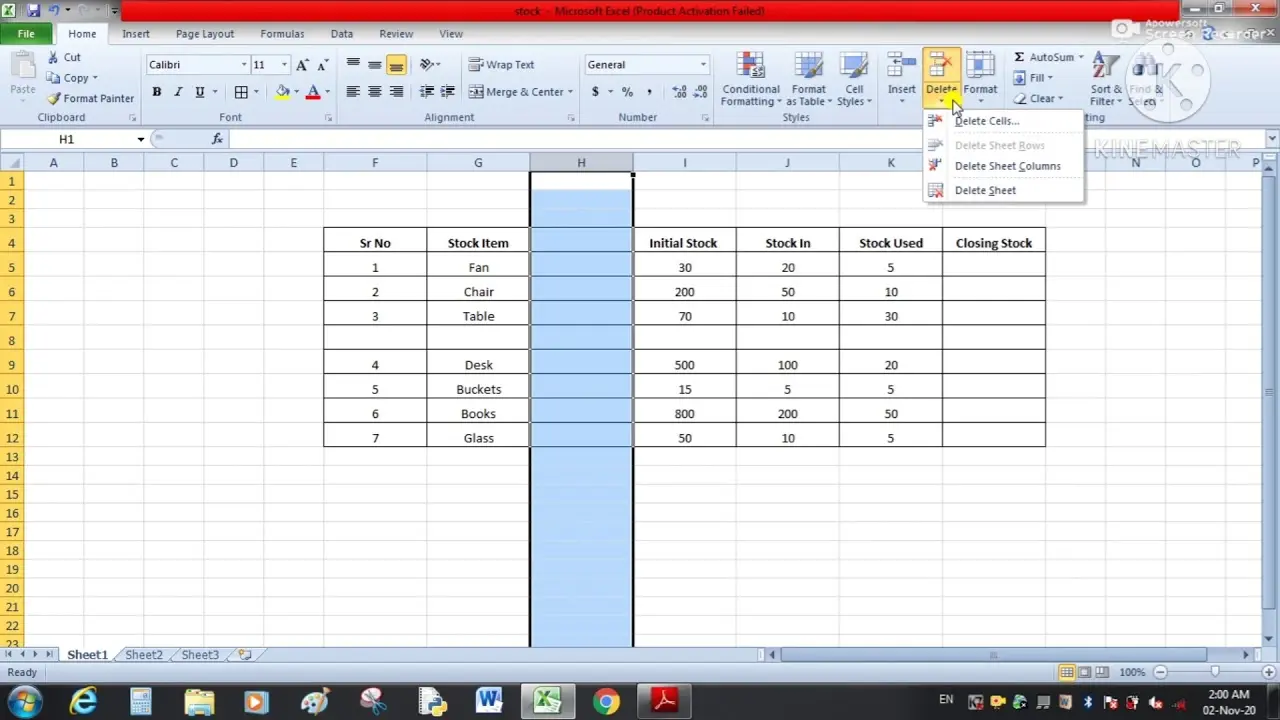Open Conditional Formatting
The image size is (1280, 720).
(x=751, y=80)
